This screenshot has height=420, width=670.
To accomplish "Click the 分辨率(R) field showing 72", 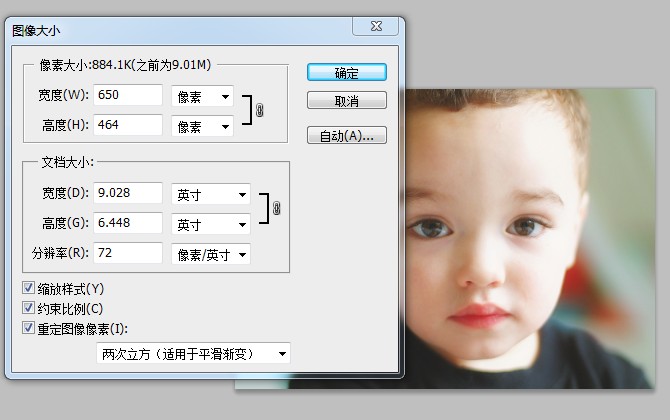I will [128, 253].
